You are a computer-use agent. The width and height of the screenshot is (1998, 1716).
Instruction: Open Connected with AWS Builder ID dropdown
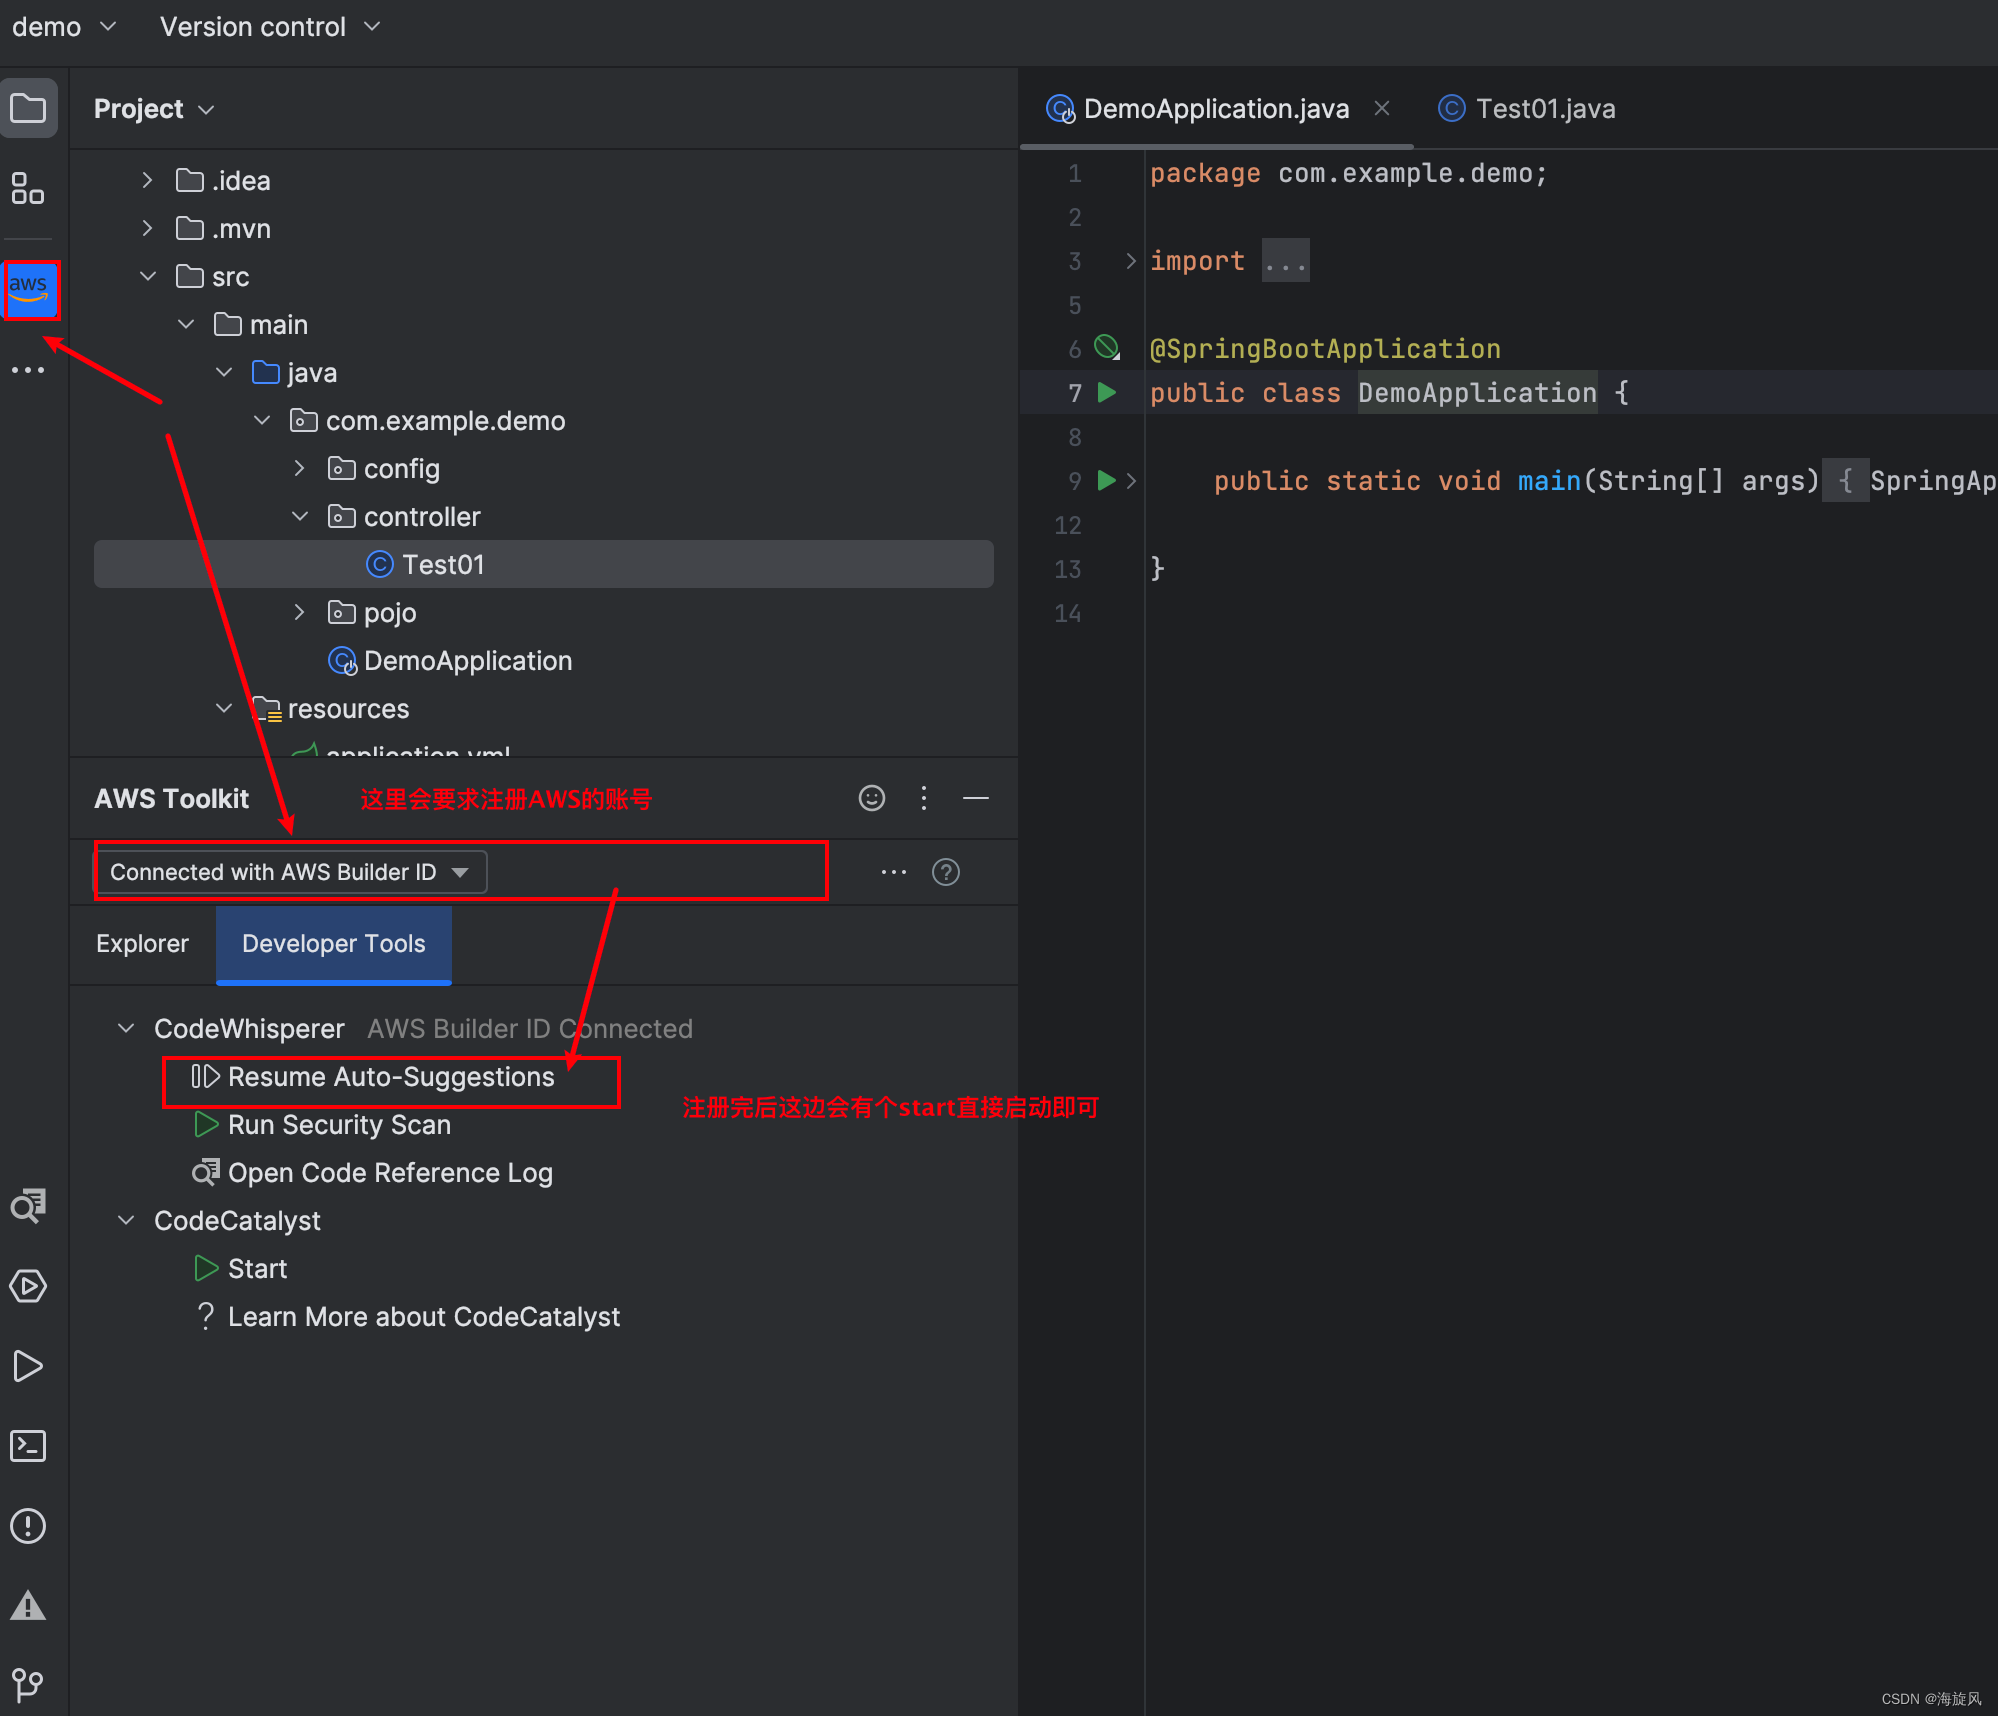(x=290, y=872)
